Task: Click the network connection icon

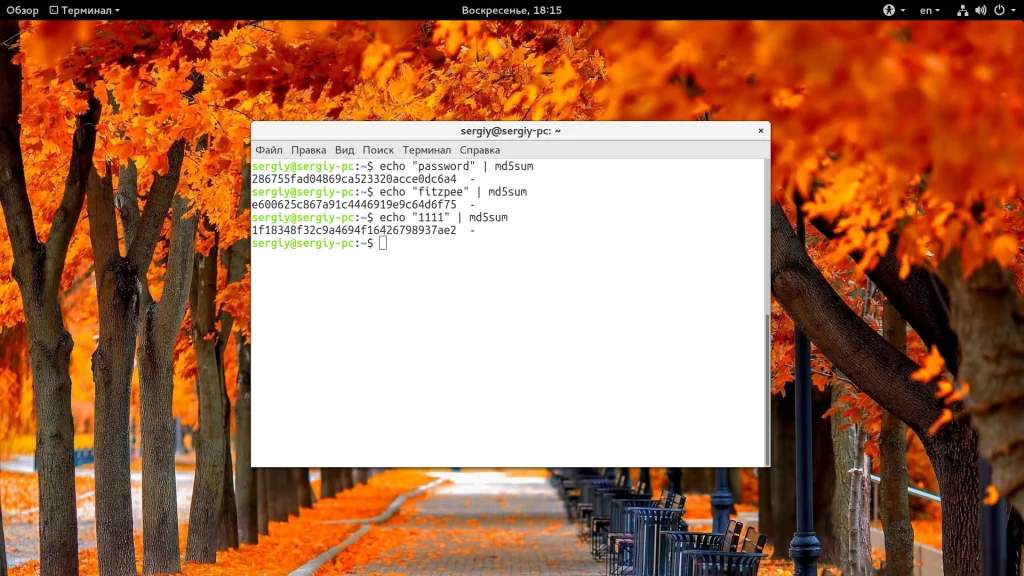Action: tap(962, 10)
